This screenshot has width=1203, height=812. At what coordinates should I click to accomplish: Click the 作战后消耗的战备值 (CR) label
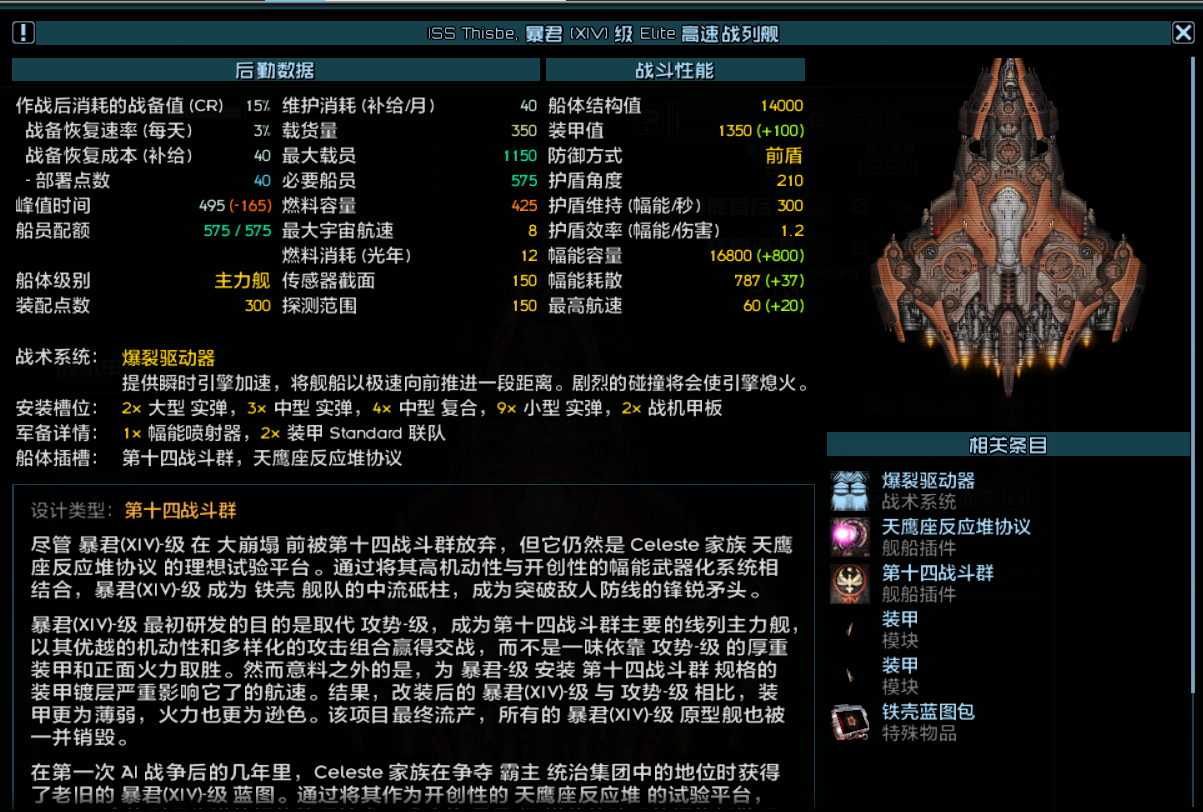click(120, 106)
